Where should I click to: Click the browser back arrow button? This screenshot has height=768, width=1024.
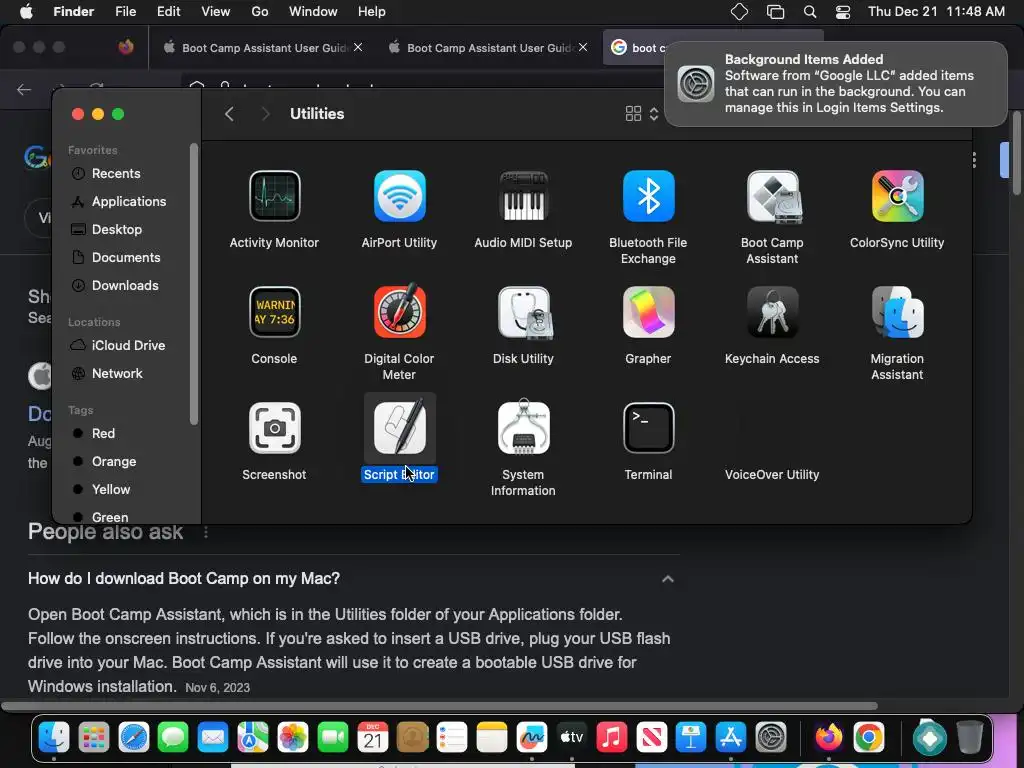(24, 89)
